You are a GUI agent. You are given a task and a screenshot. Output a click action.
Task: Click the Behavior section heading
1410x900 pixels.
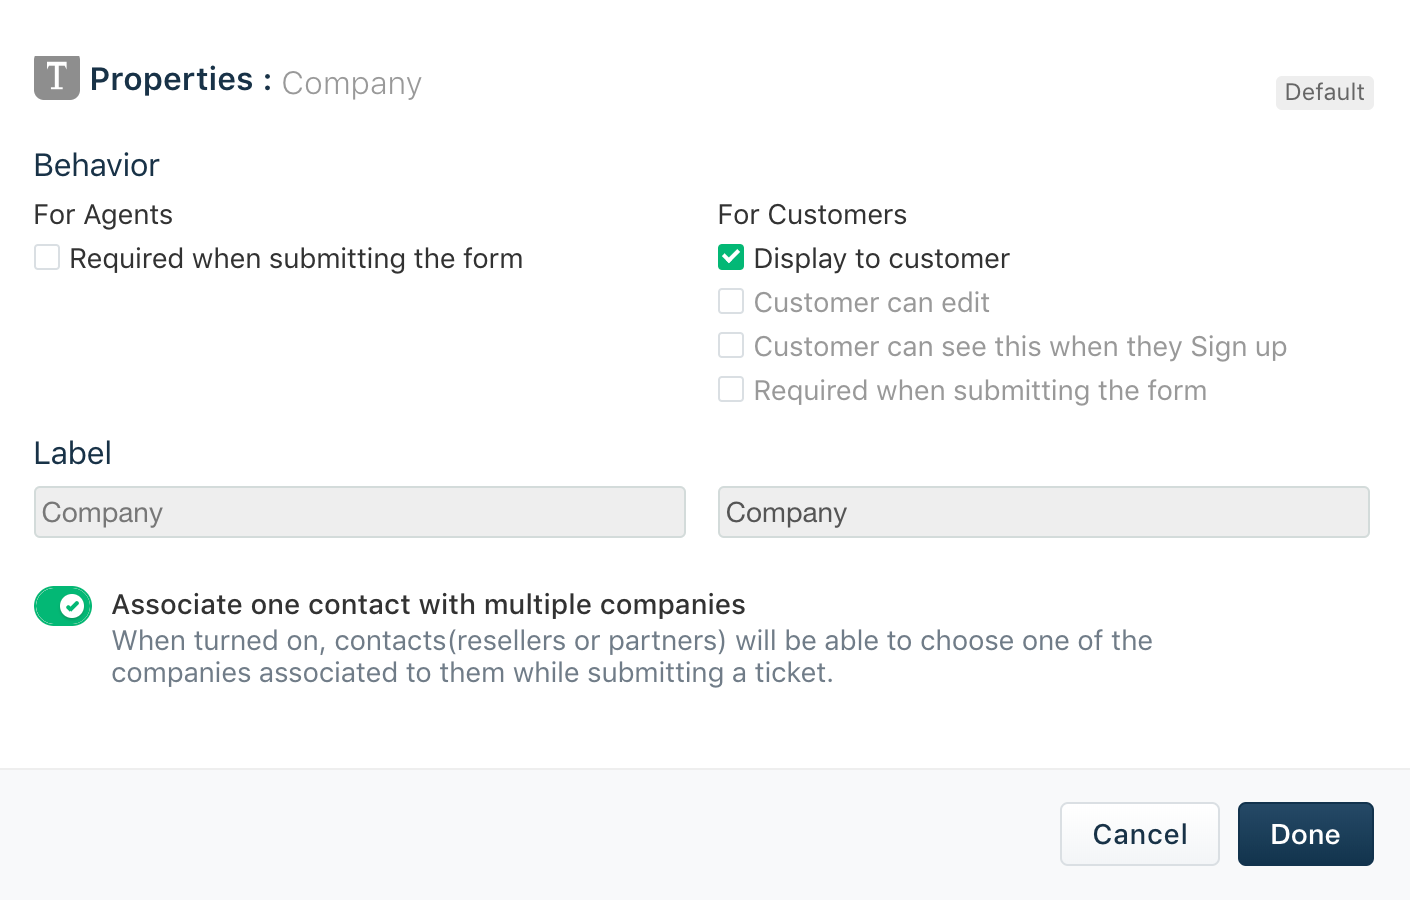point(97,165)
